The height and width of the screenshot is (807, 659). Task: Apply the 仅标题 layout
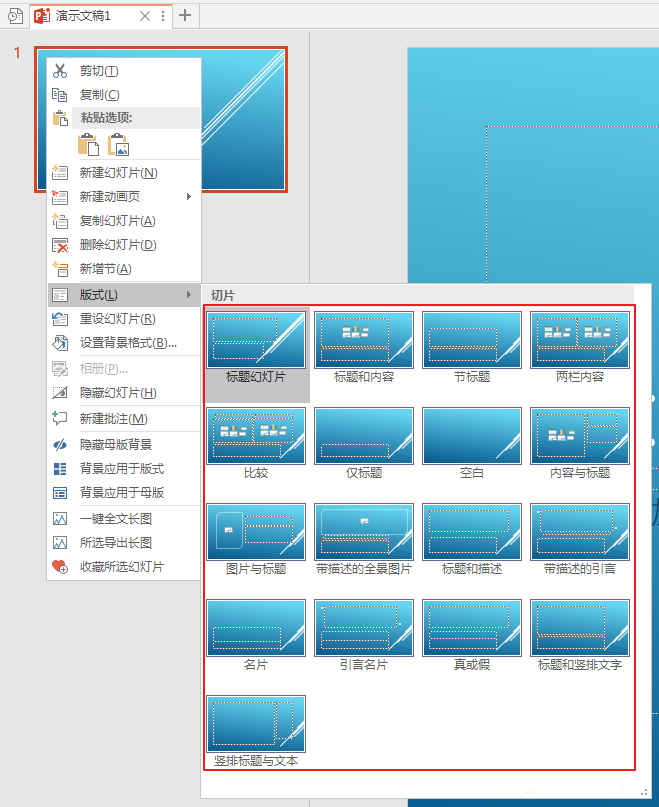click(364, 444)
